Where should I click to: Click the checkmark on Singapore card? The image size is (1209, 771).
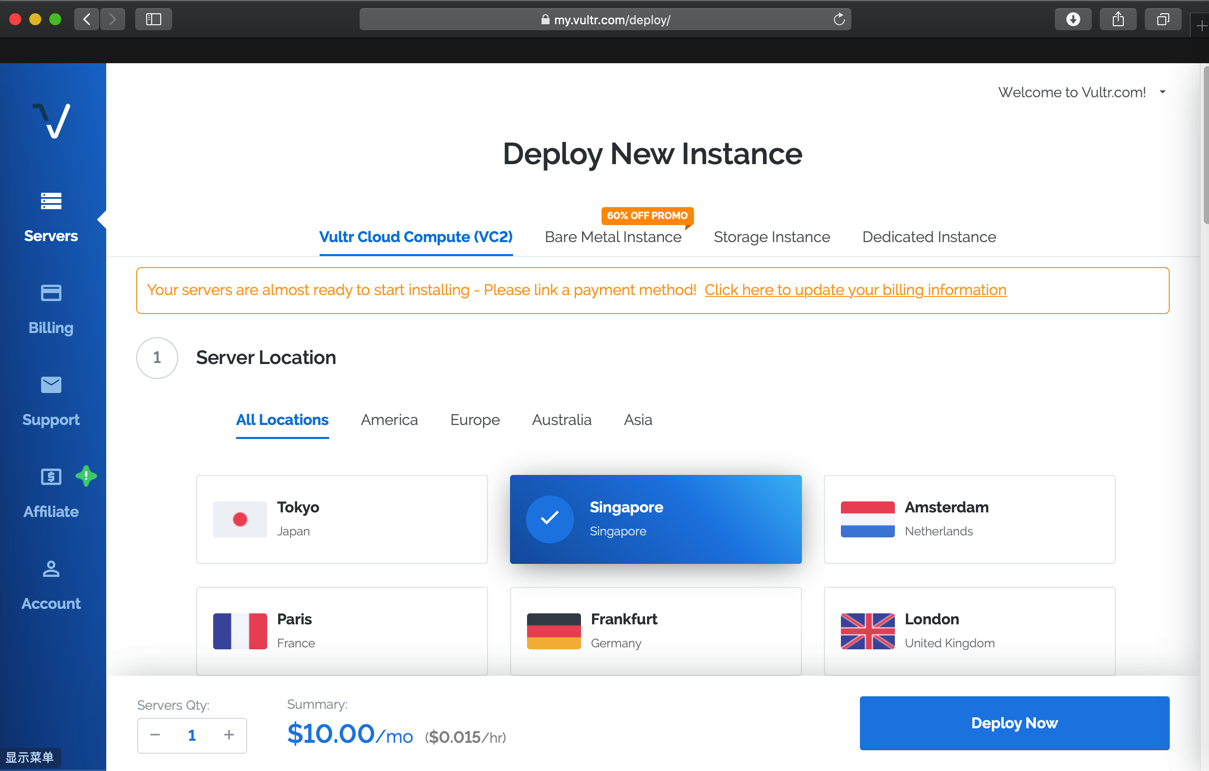tap(550, 519)
